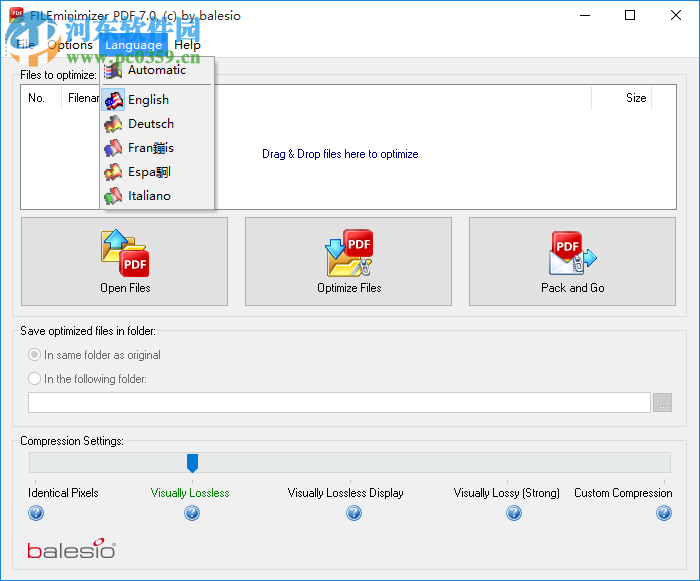Click the compression slider thumb
The image size is (700, 581).
192,463
